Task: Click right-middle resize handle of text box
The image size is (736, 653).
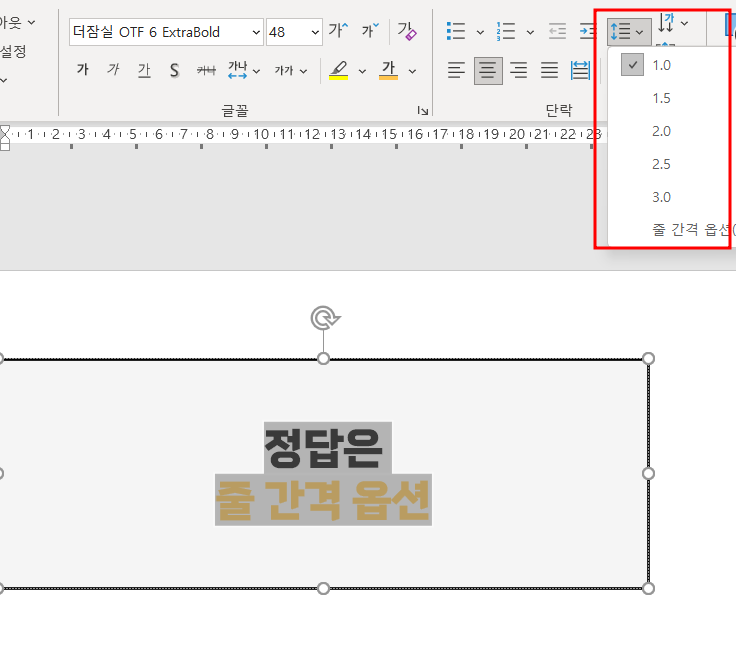Action: point(648,474)
